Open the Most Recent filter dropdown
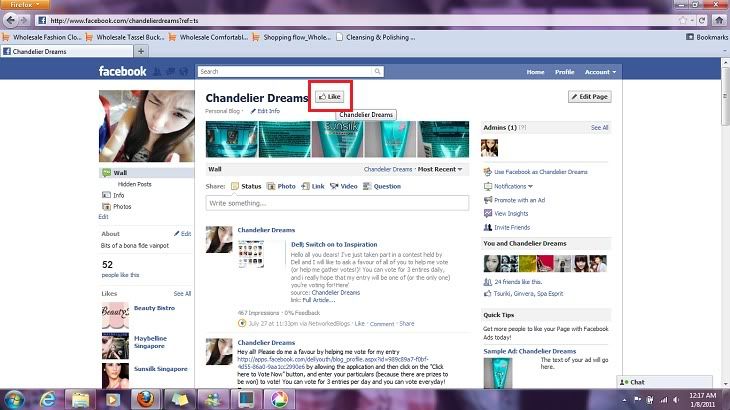 [x=440, y=169]
